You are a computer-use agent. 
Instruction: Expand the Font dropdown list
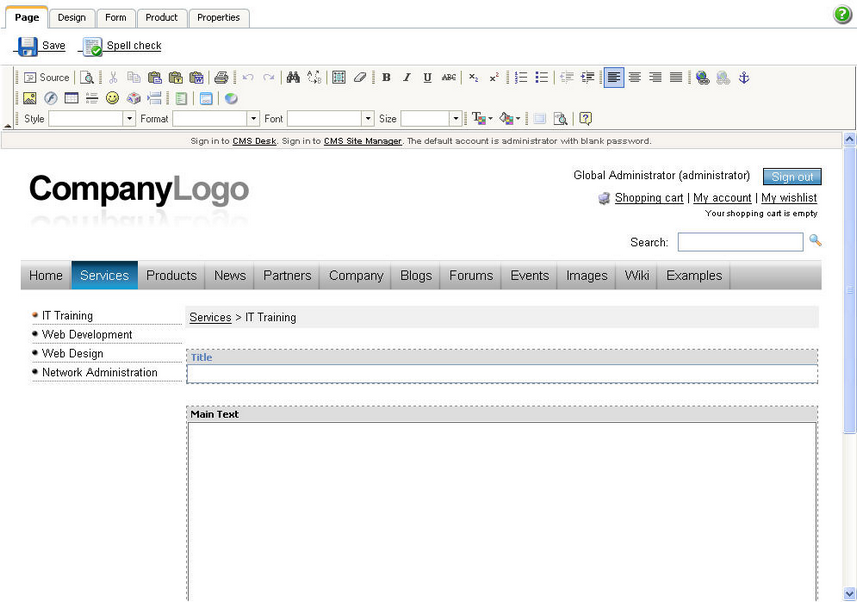pos(330,119)
